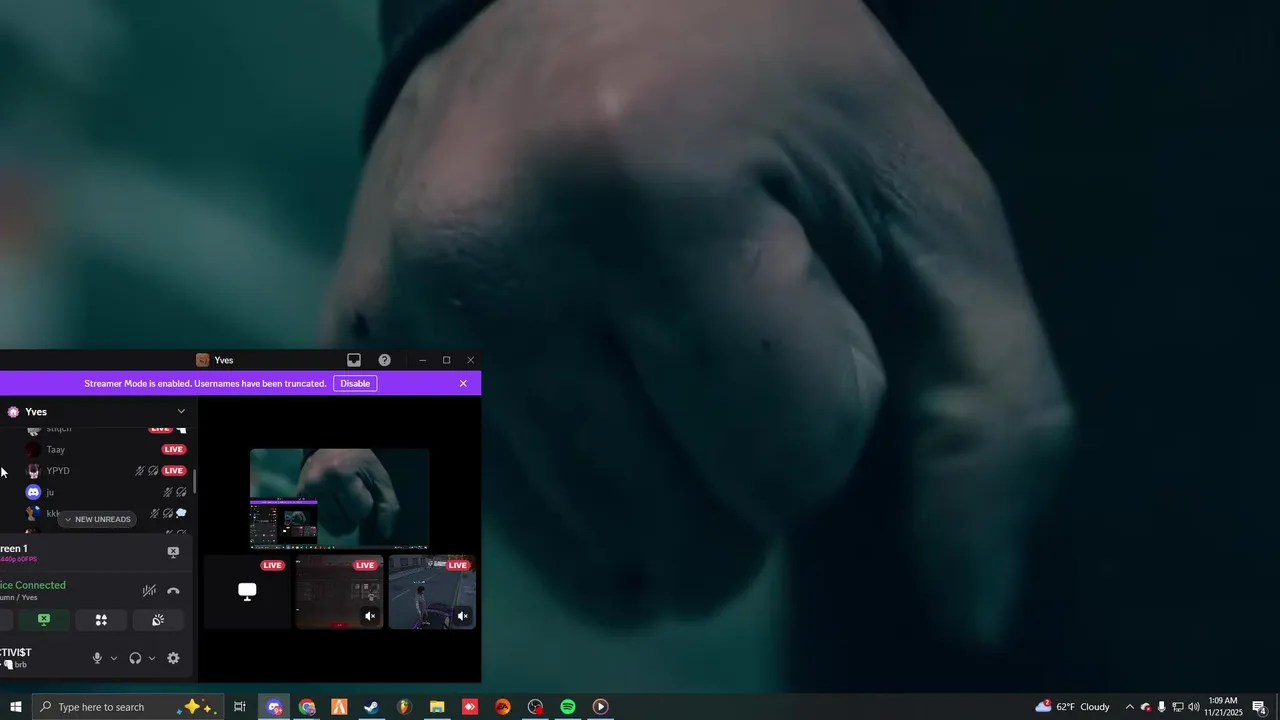
Task: Toggle noise suppression icon
Action: (x=149, y=591)
